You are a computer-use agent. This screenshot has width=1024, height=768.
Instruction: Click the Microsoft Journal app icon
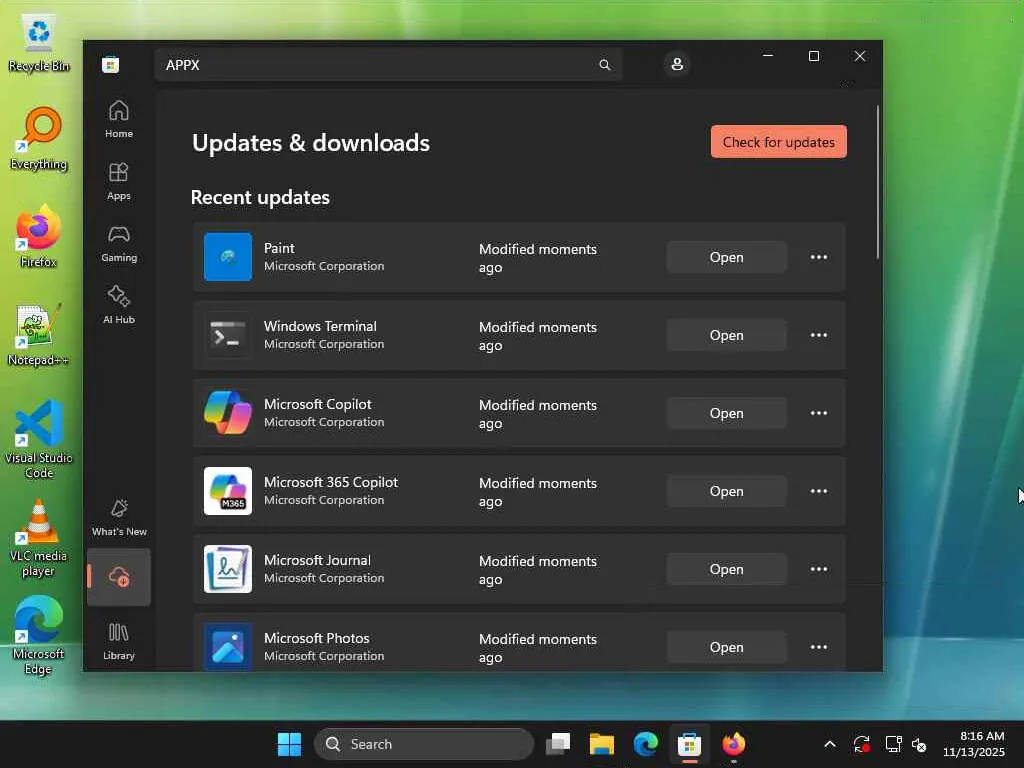[228, 569]
